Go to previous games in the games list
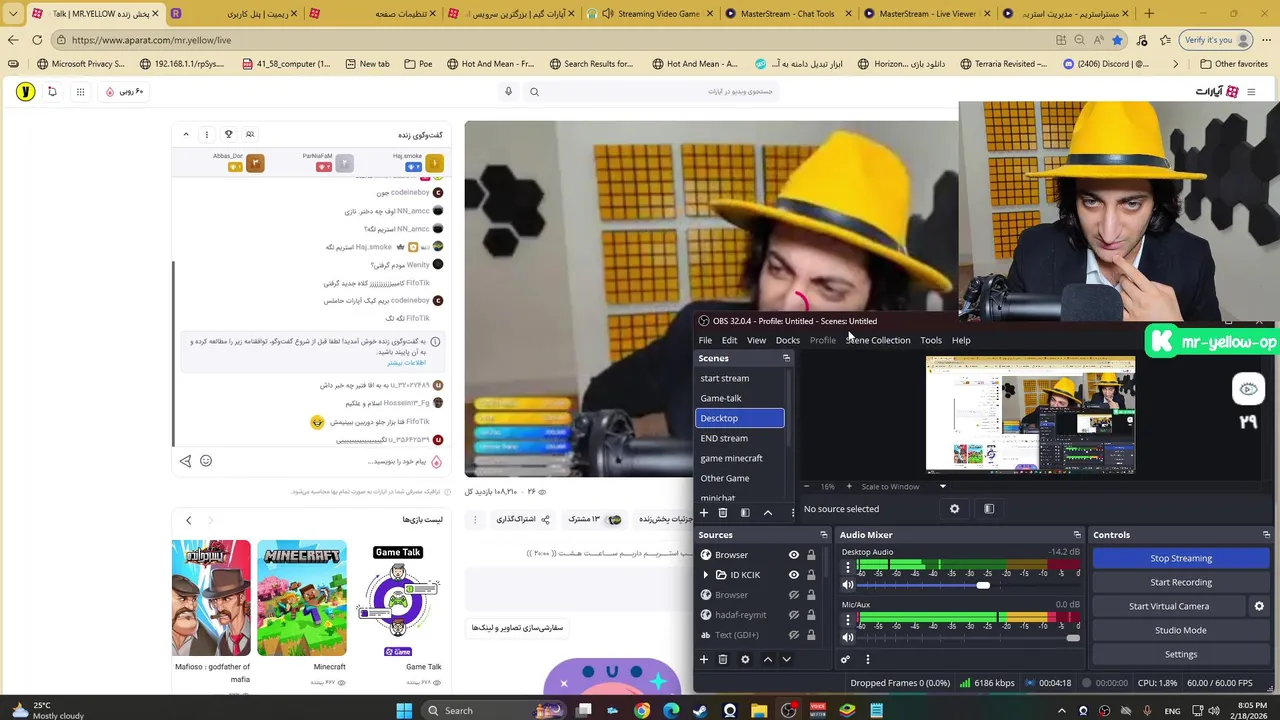 point(188,520)
